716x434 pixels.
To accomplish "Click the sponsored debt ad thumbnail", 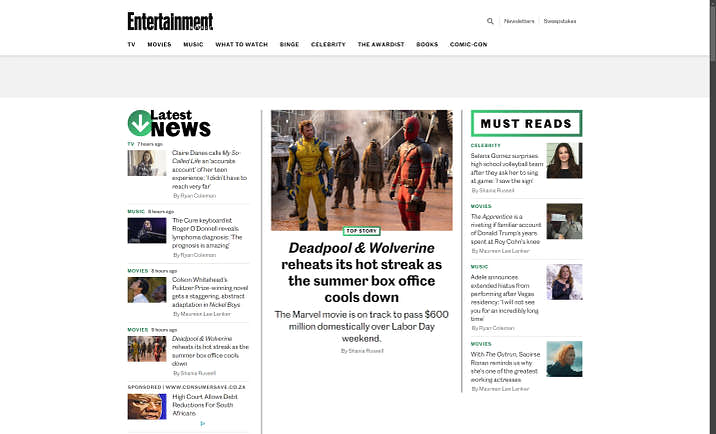I will (x=147, y=407).
